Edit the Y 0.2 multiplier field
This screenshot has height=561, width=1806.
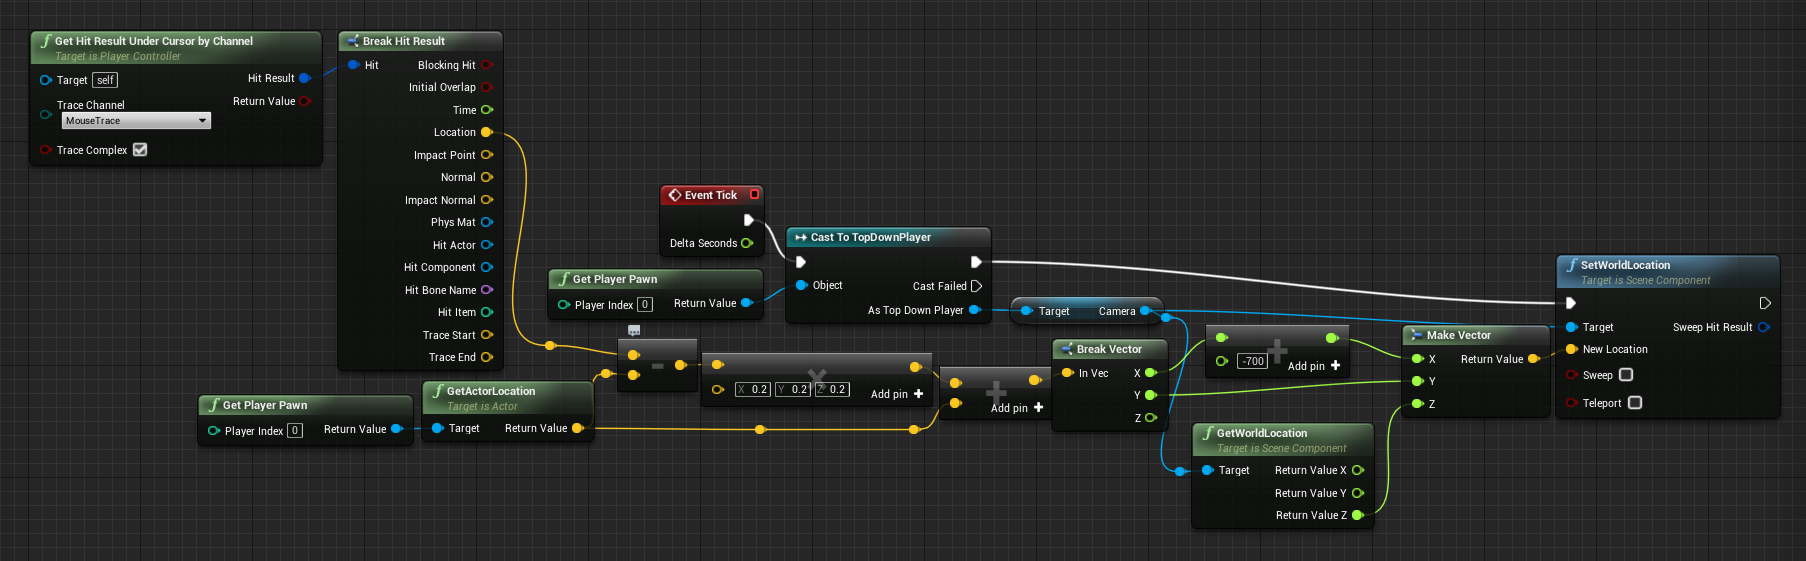click(793, 390)
